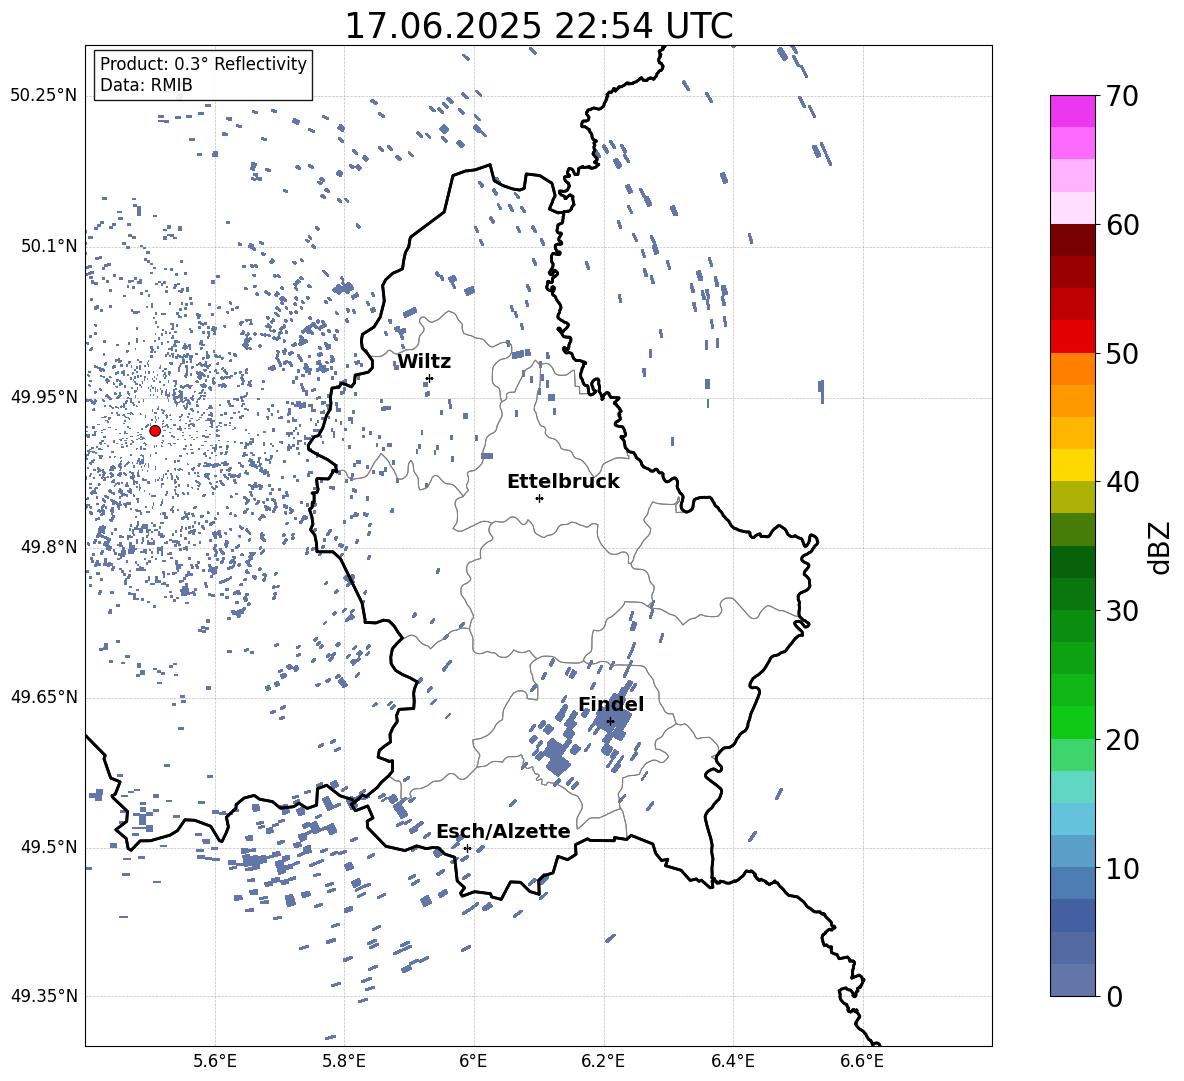Click the Product: 0.3° Reflectivity text
This screenshot has height=1081, width=1184.
pyautogui.click(x=203, y=64)
